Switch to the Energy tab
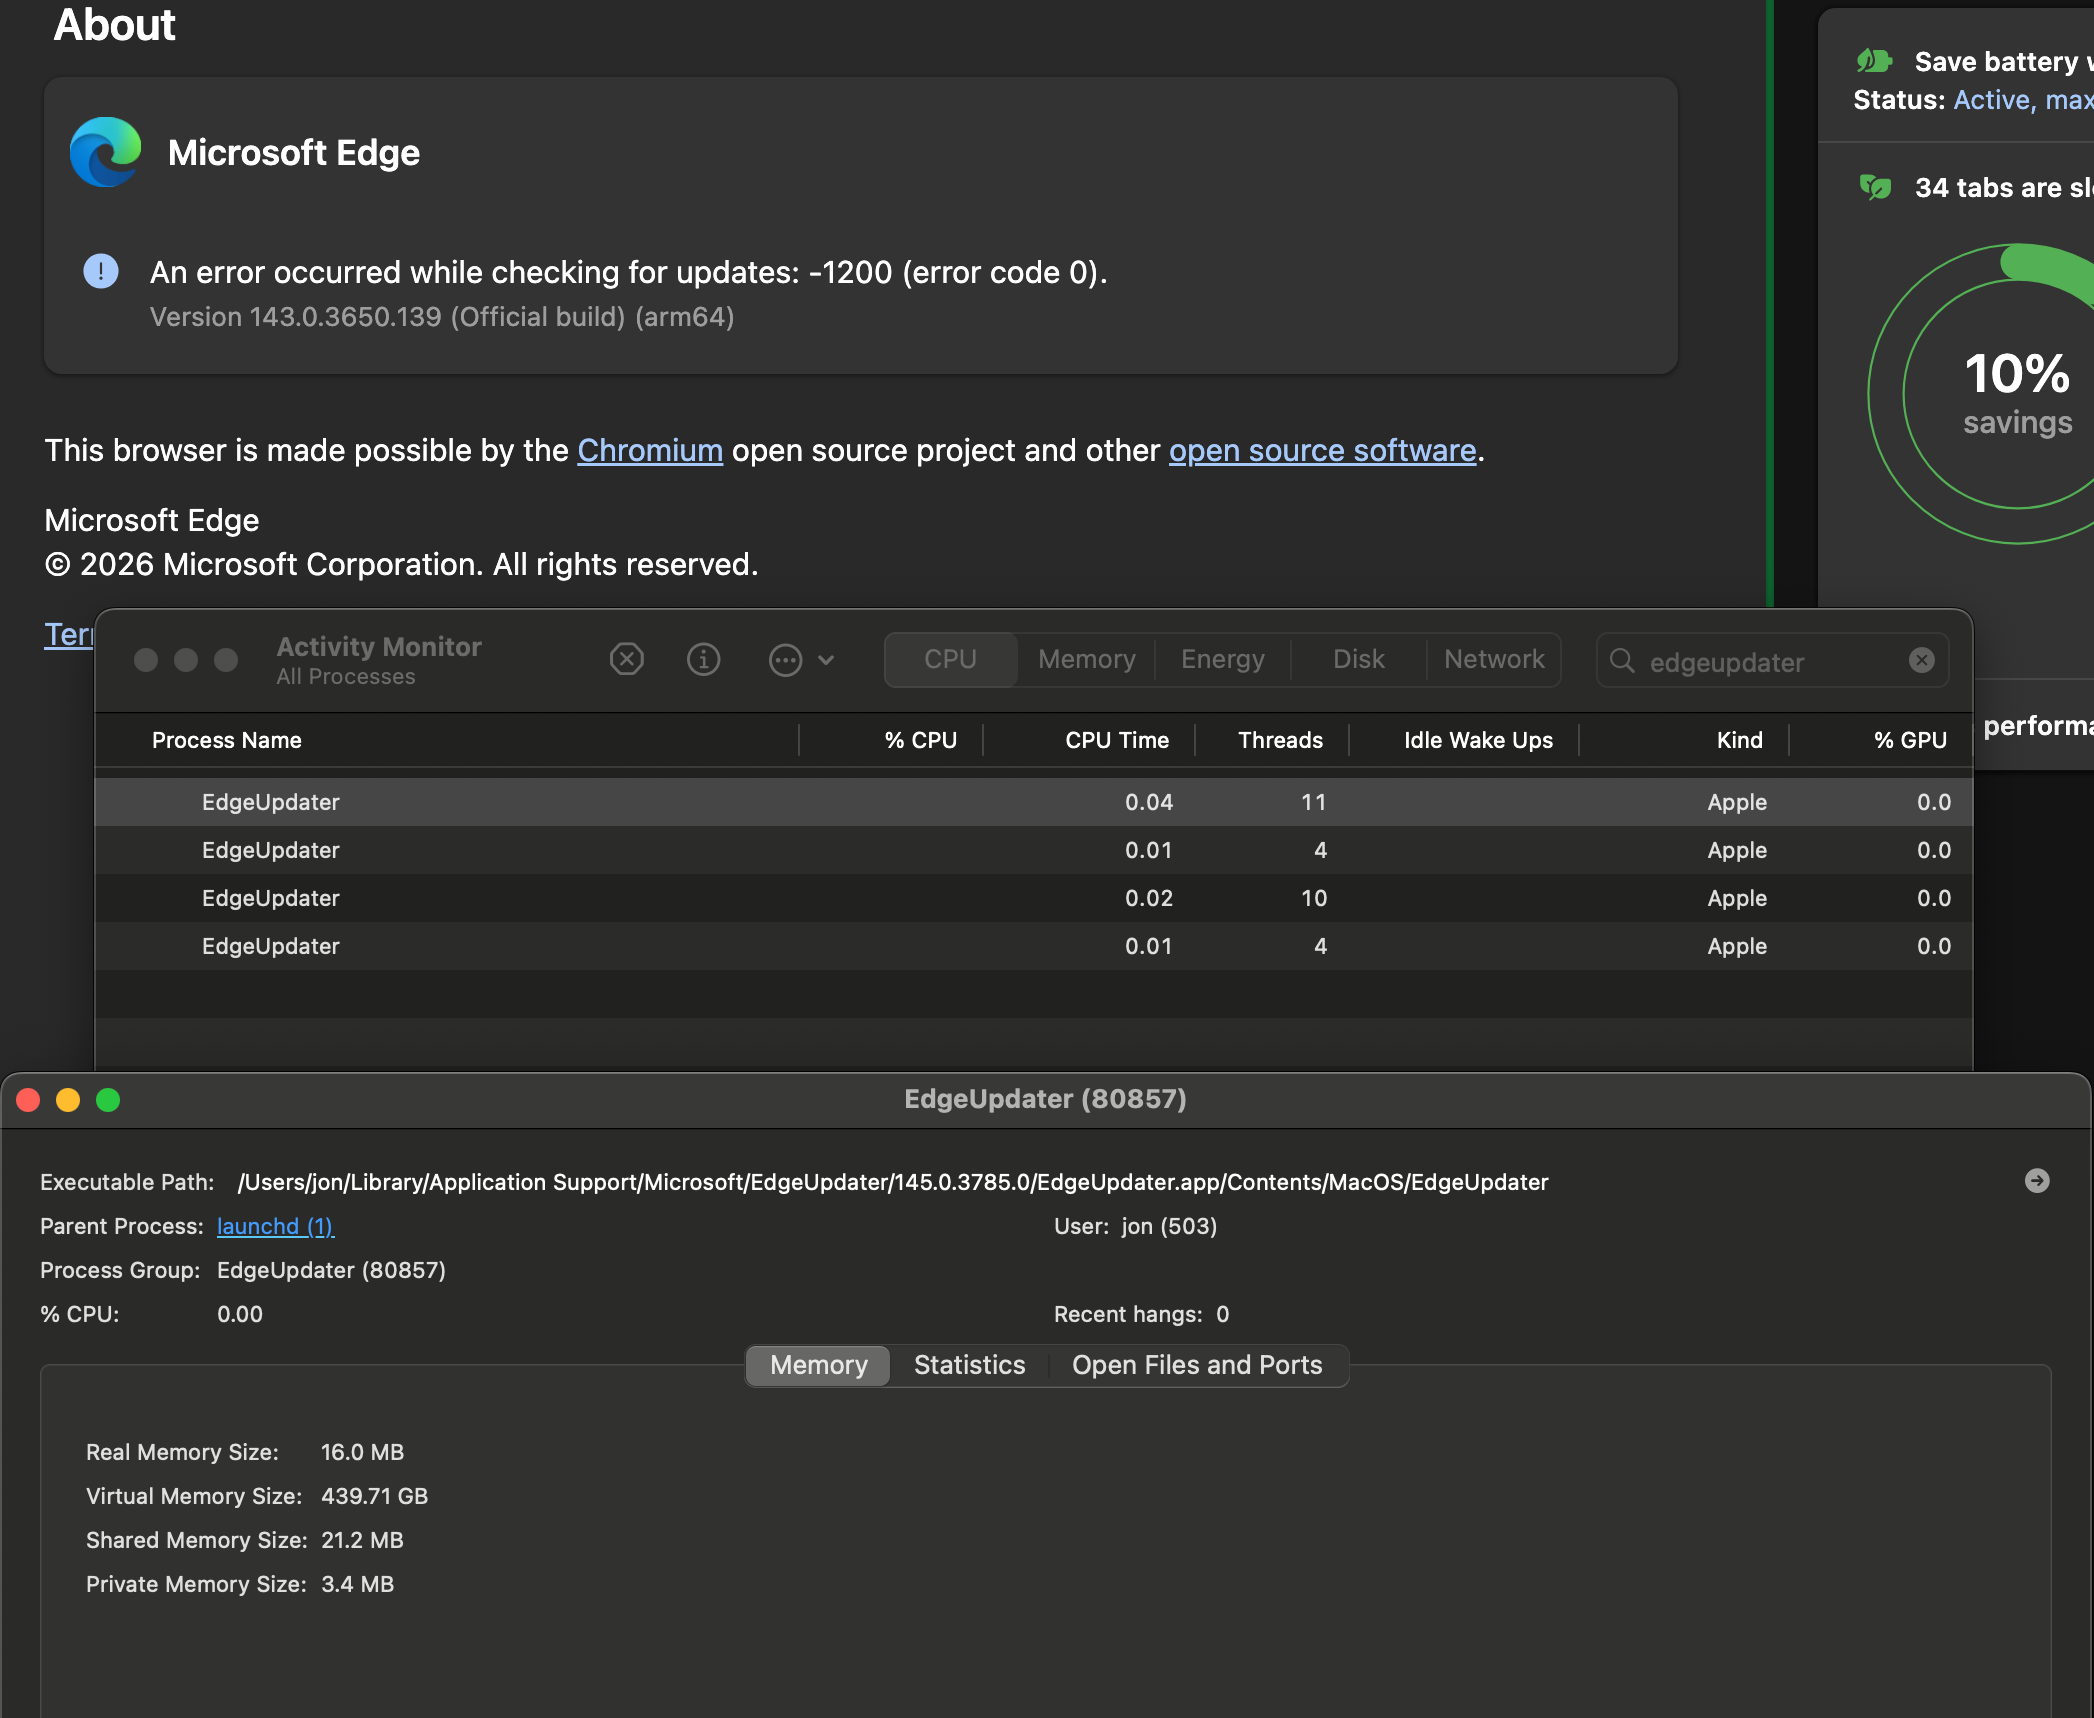 pyautogui.click(x=1222, y=659)
